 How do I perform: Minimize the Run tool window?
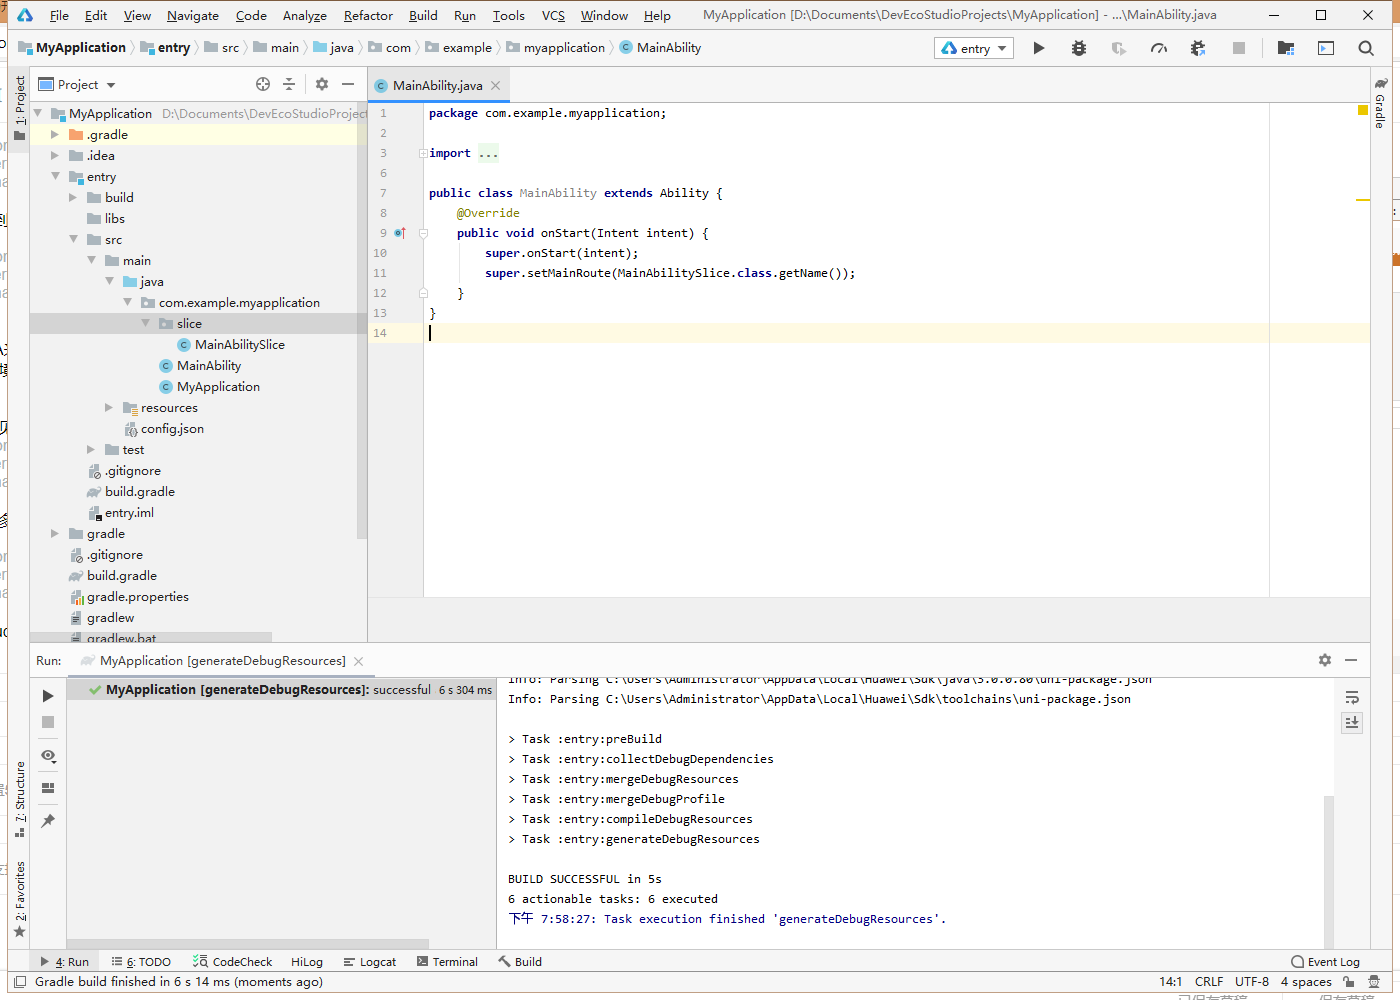(x=1351, y=660)
